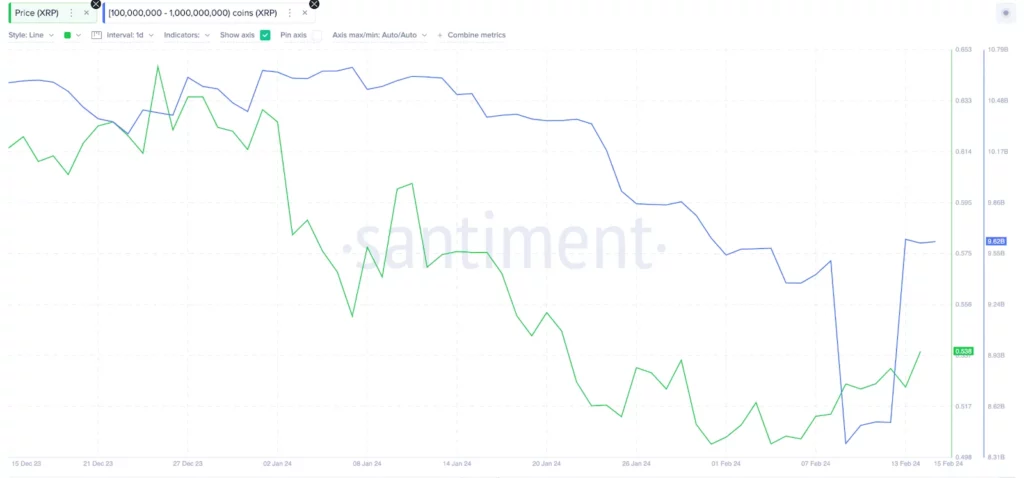This screenshot has height=478, width=1024.
Task: Remove the 100,000,000 - 1,000,000,000 coins metric
Action: click(x=304, y=12)
